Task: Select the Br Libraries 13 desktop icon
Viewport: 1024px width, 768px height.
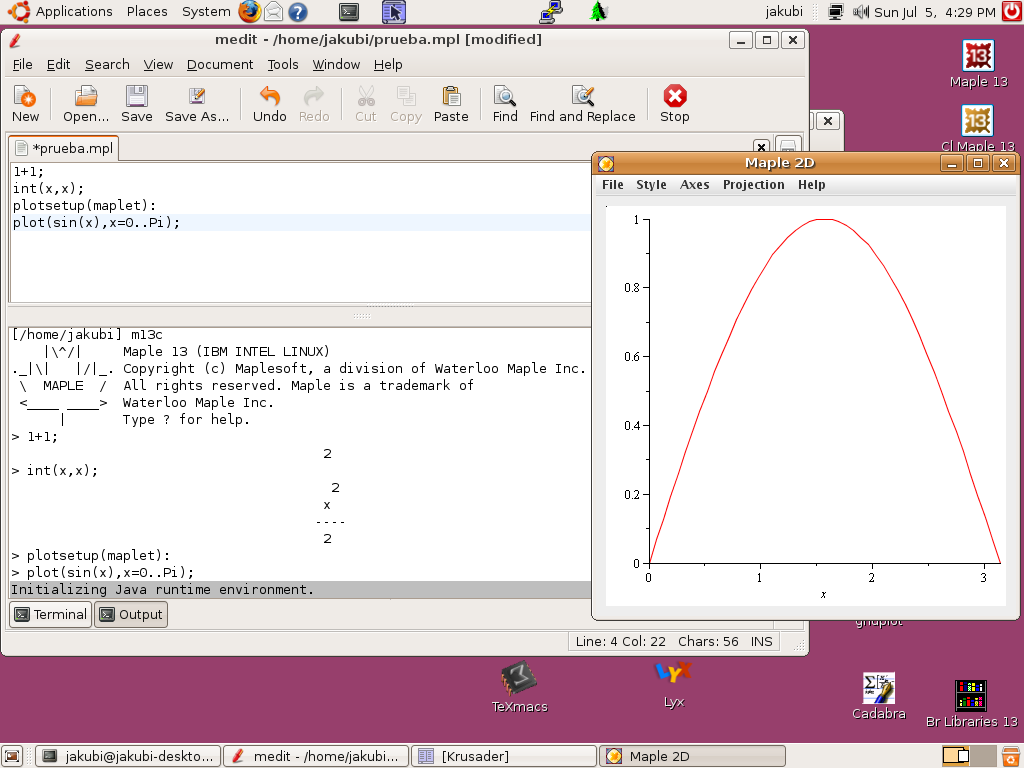Action: (x=971, y=703)
